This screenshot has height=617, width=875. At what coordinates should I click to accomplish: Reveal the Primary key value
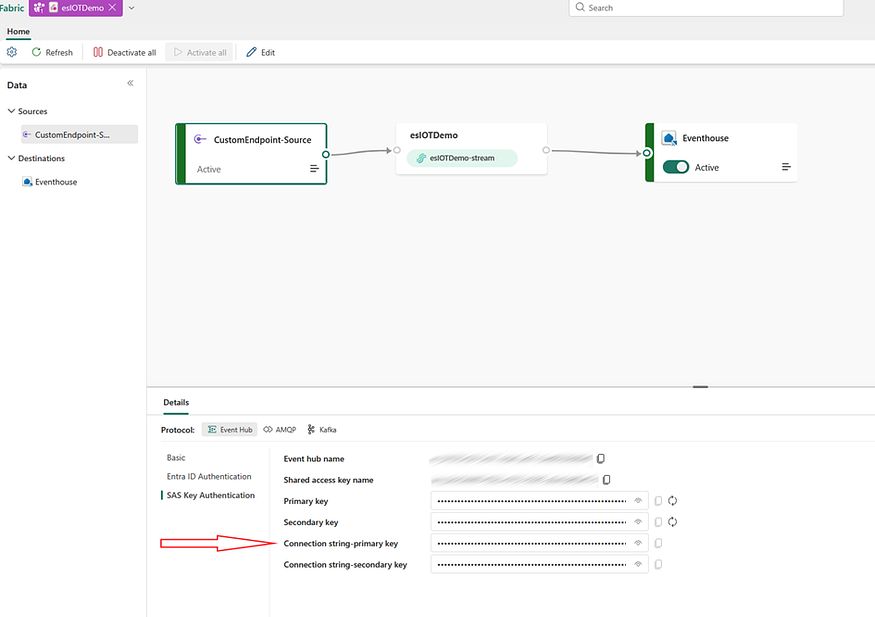coord(638,501)
